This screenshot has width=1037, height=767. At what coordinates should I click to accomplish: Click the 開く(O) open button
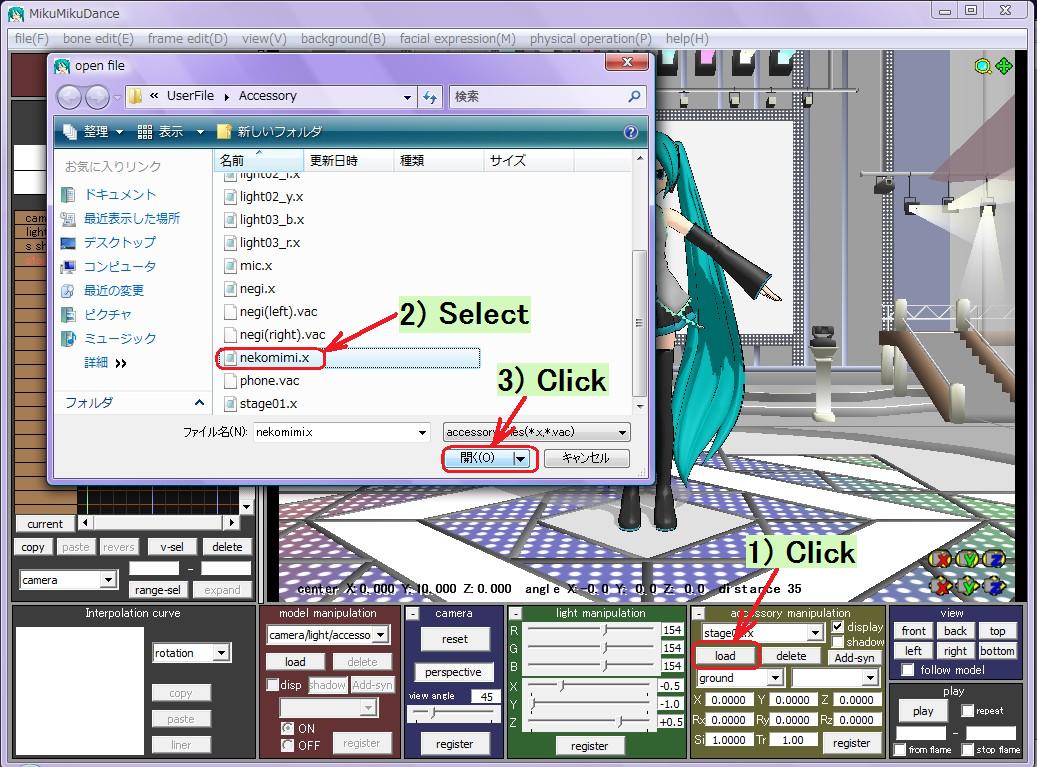[478, 458]
